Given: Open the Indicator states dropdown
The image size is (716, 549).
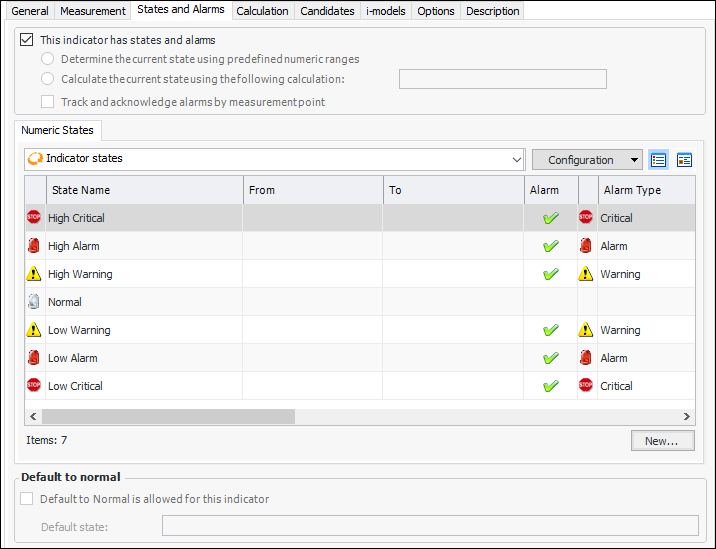Looking at the screenshot, I should pos(516,159).
